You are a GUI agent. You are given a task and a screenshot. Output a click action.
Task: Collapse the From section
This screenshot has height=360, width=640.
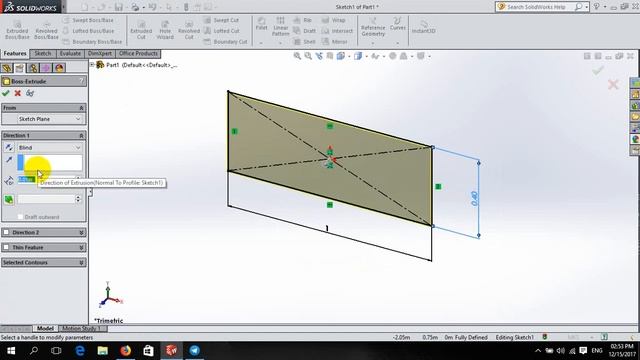tap(81, 108)
